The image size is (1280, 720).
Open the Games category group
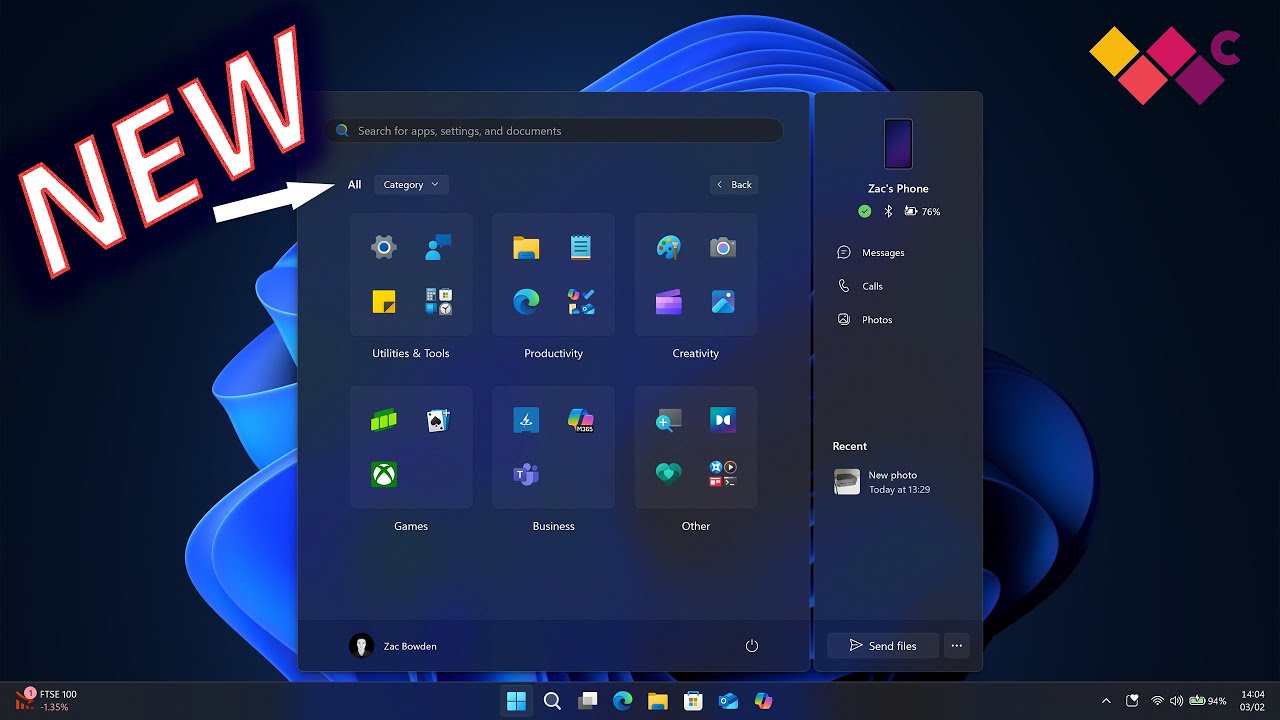click(x=410, y=447)
